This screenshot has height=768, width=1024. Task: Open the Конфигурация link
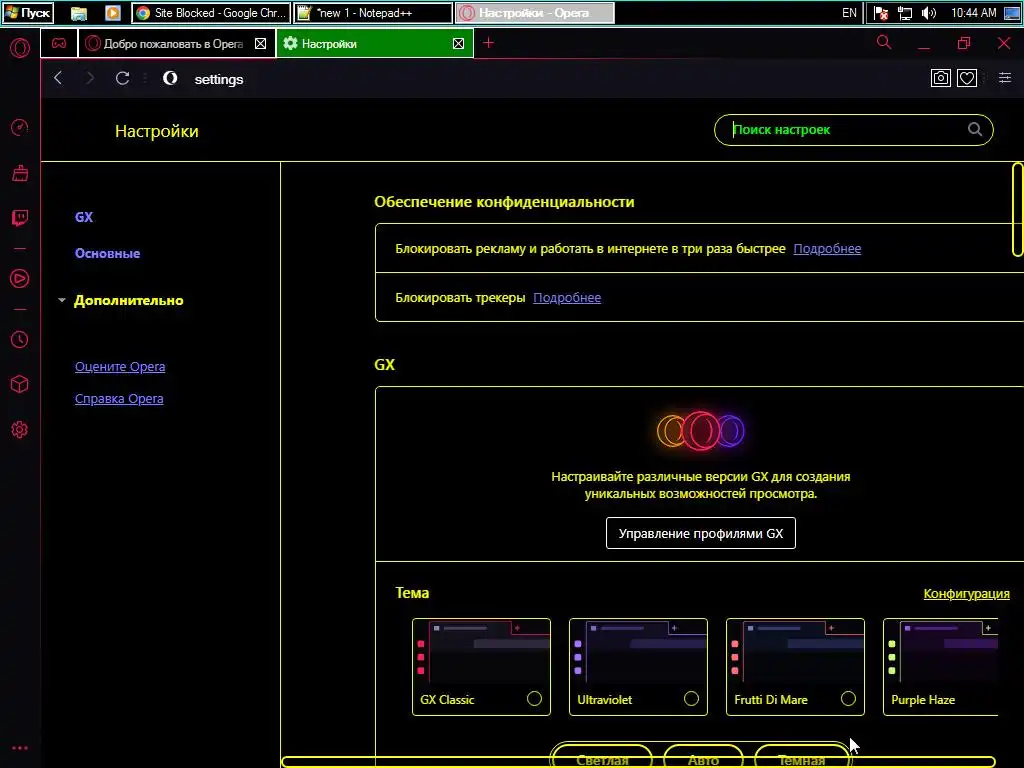(967, 594)
